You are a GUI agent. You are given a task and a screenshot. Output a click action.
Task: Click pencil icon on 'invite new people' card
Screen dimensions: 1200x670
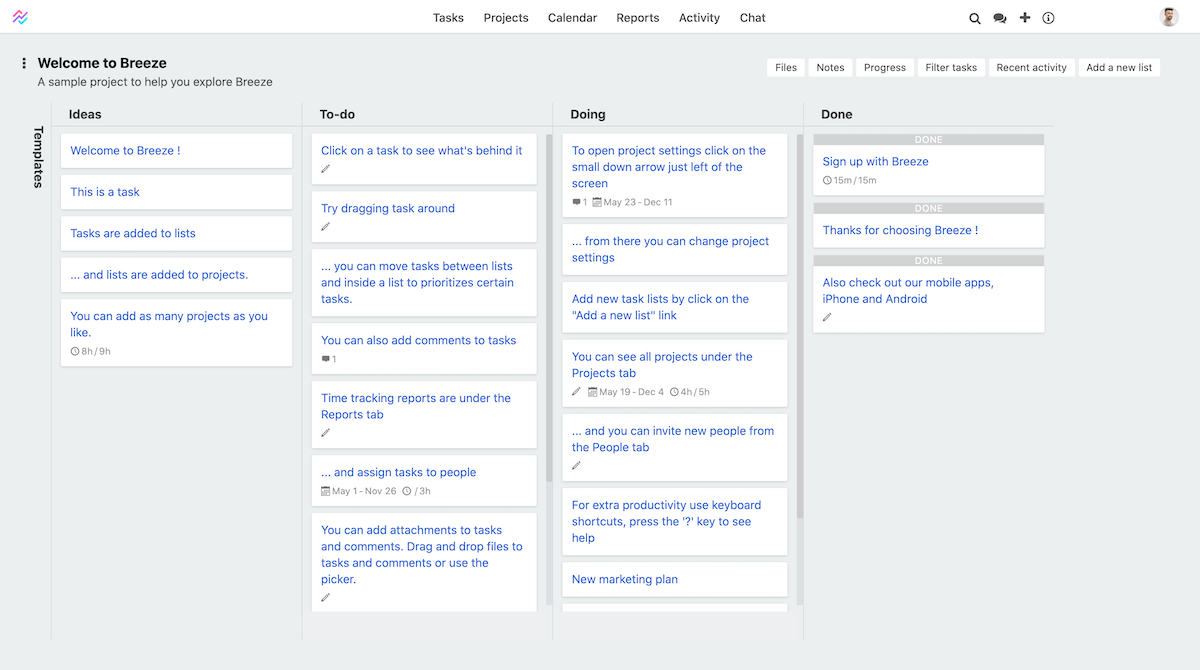pos(576,466)
